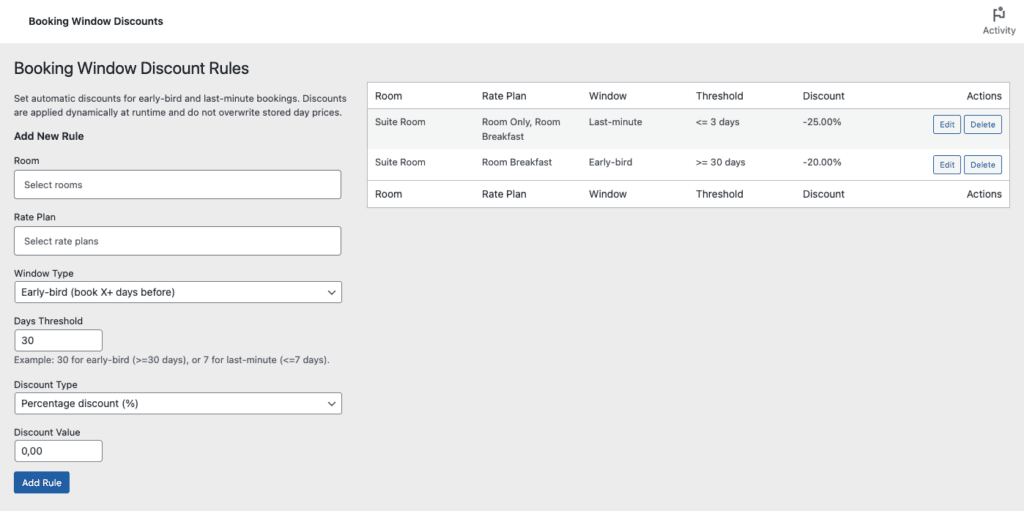Expand the Window Type dropdown
This screenshot has width=1024, height=511.
point(177,292)
